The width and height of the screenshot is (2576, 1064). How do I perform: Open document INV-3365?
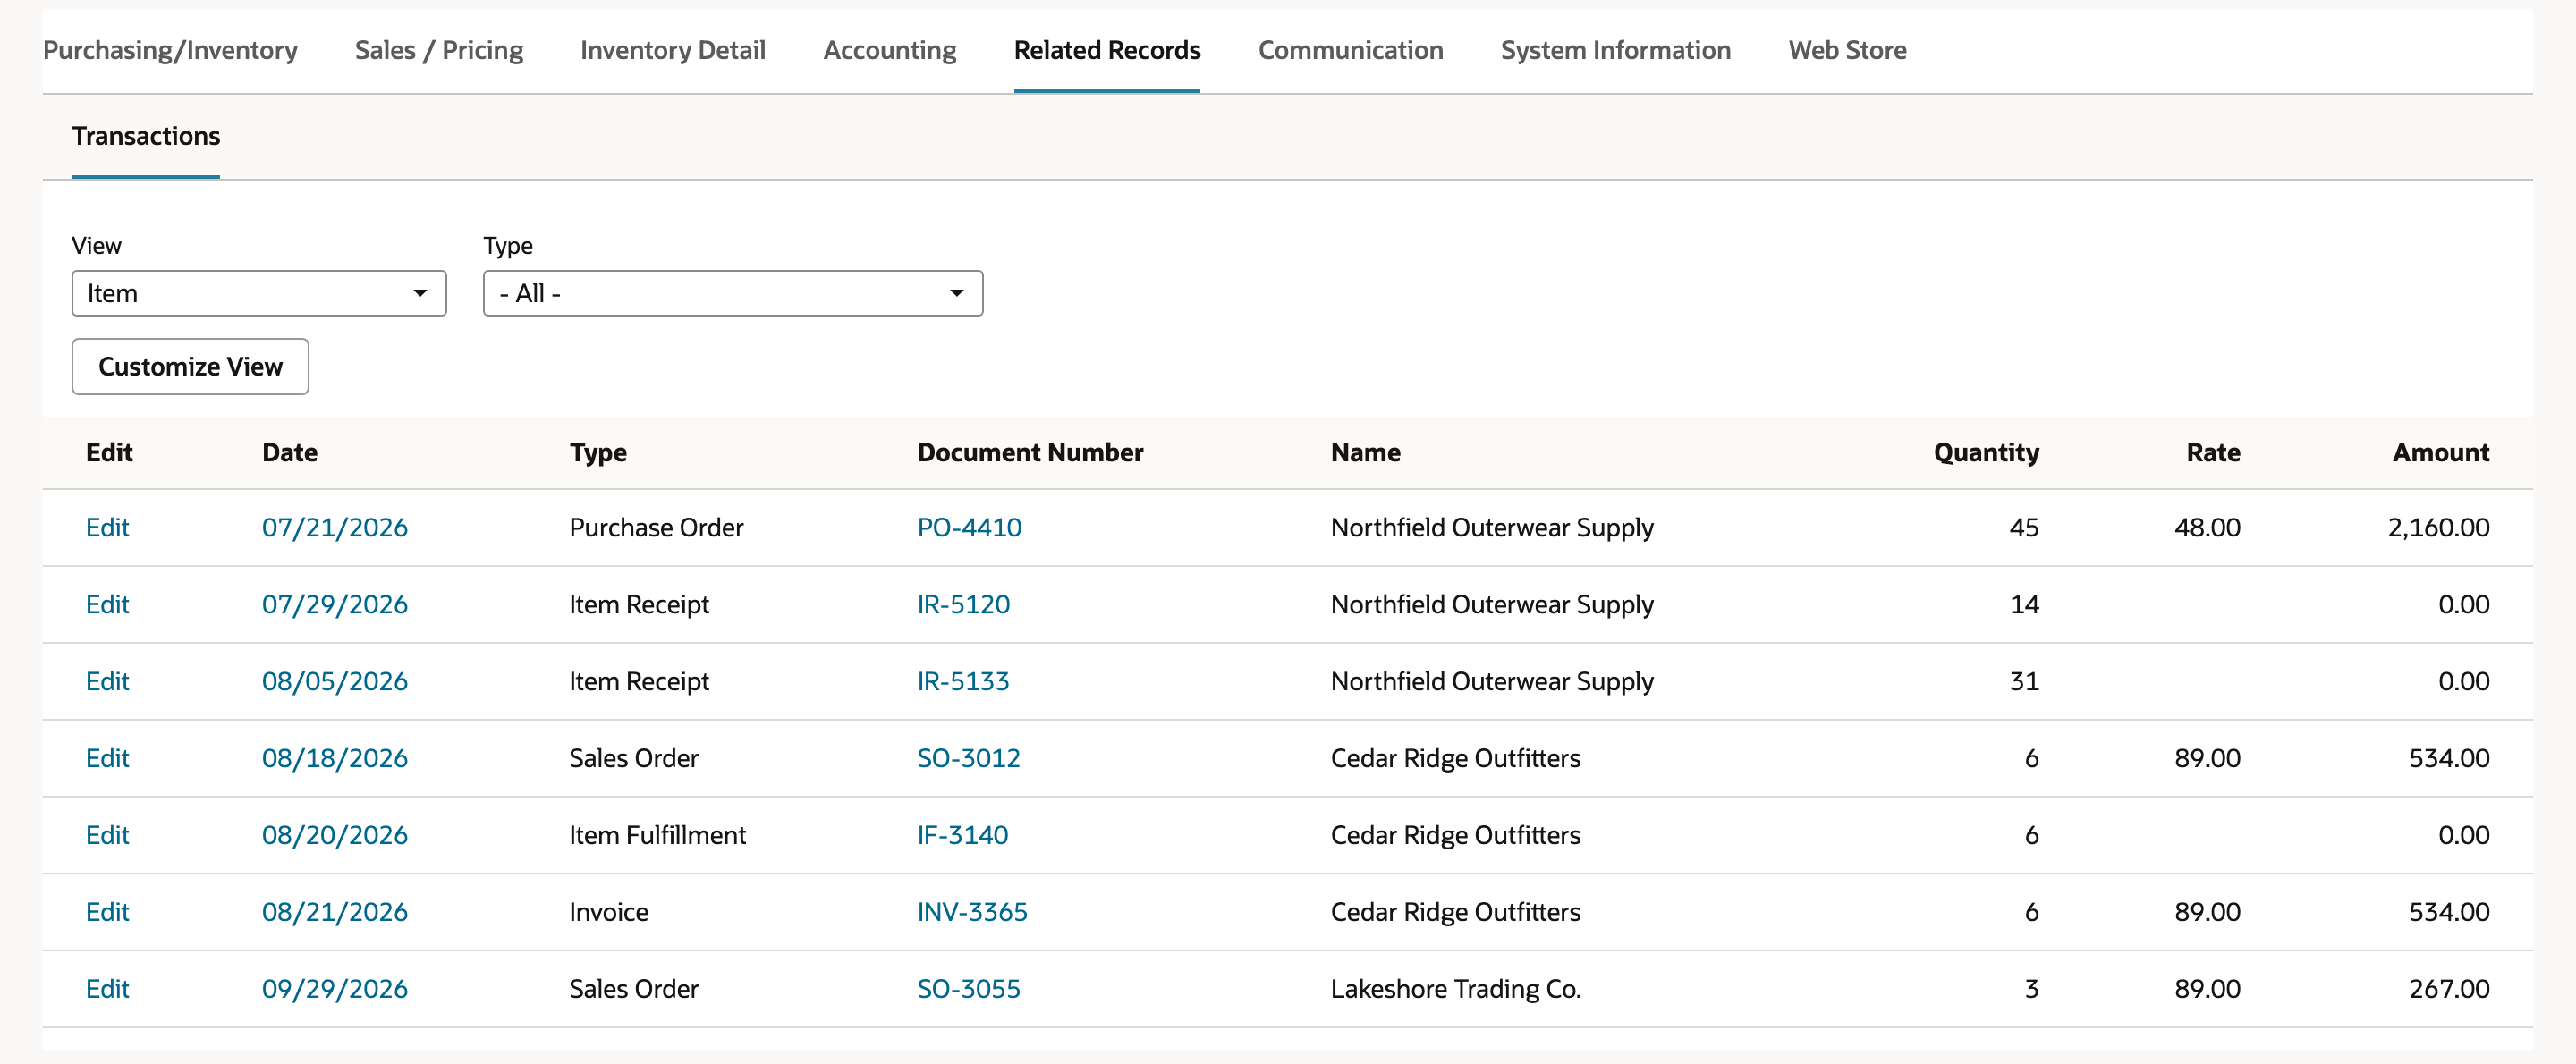point(972,912)
